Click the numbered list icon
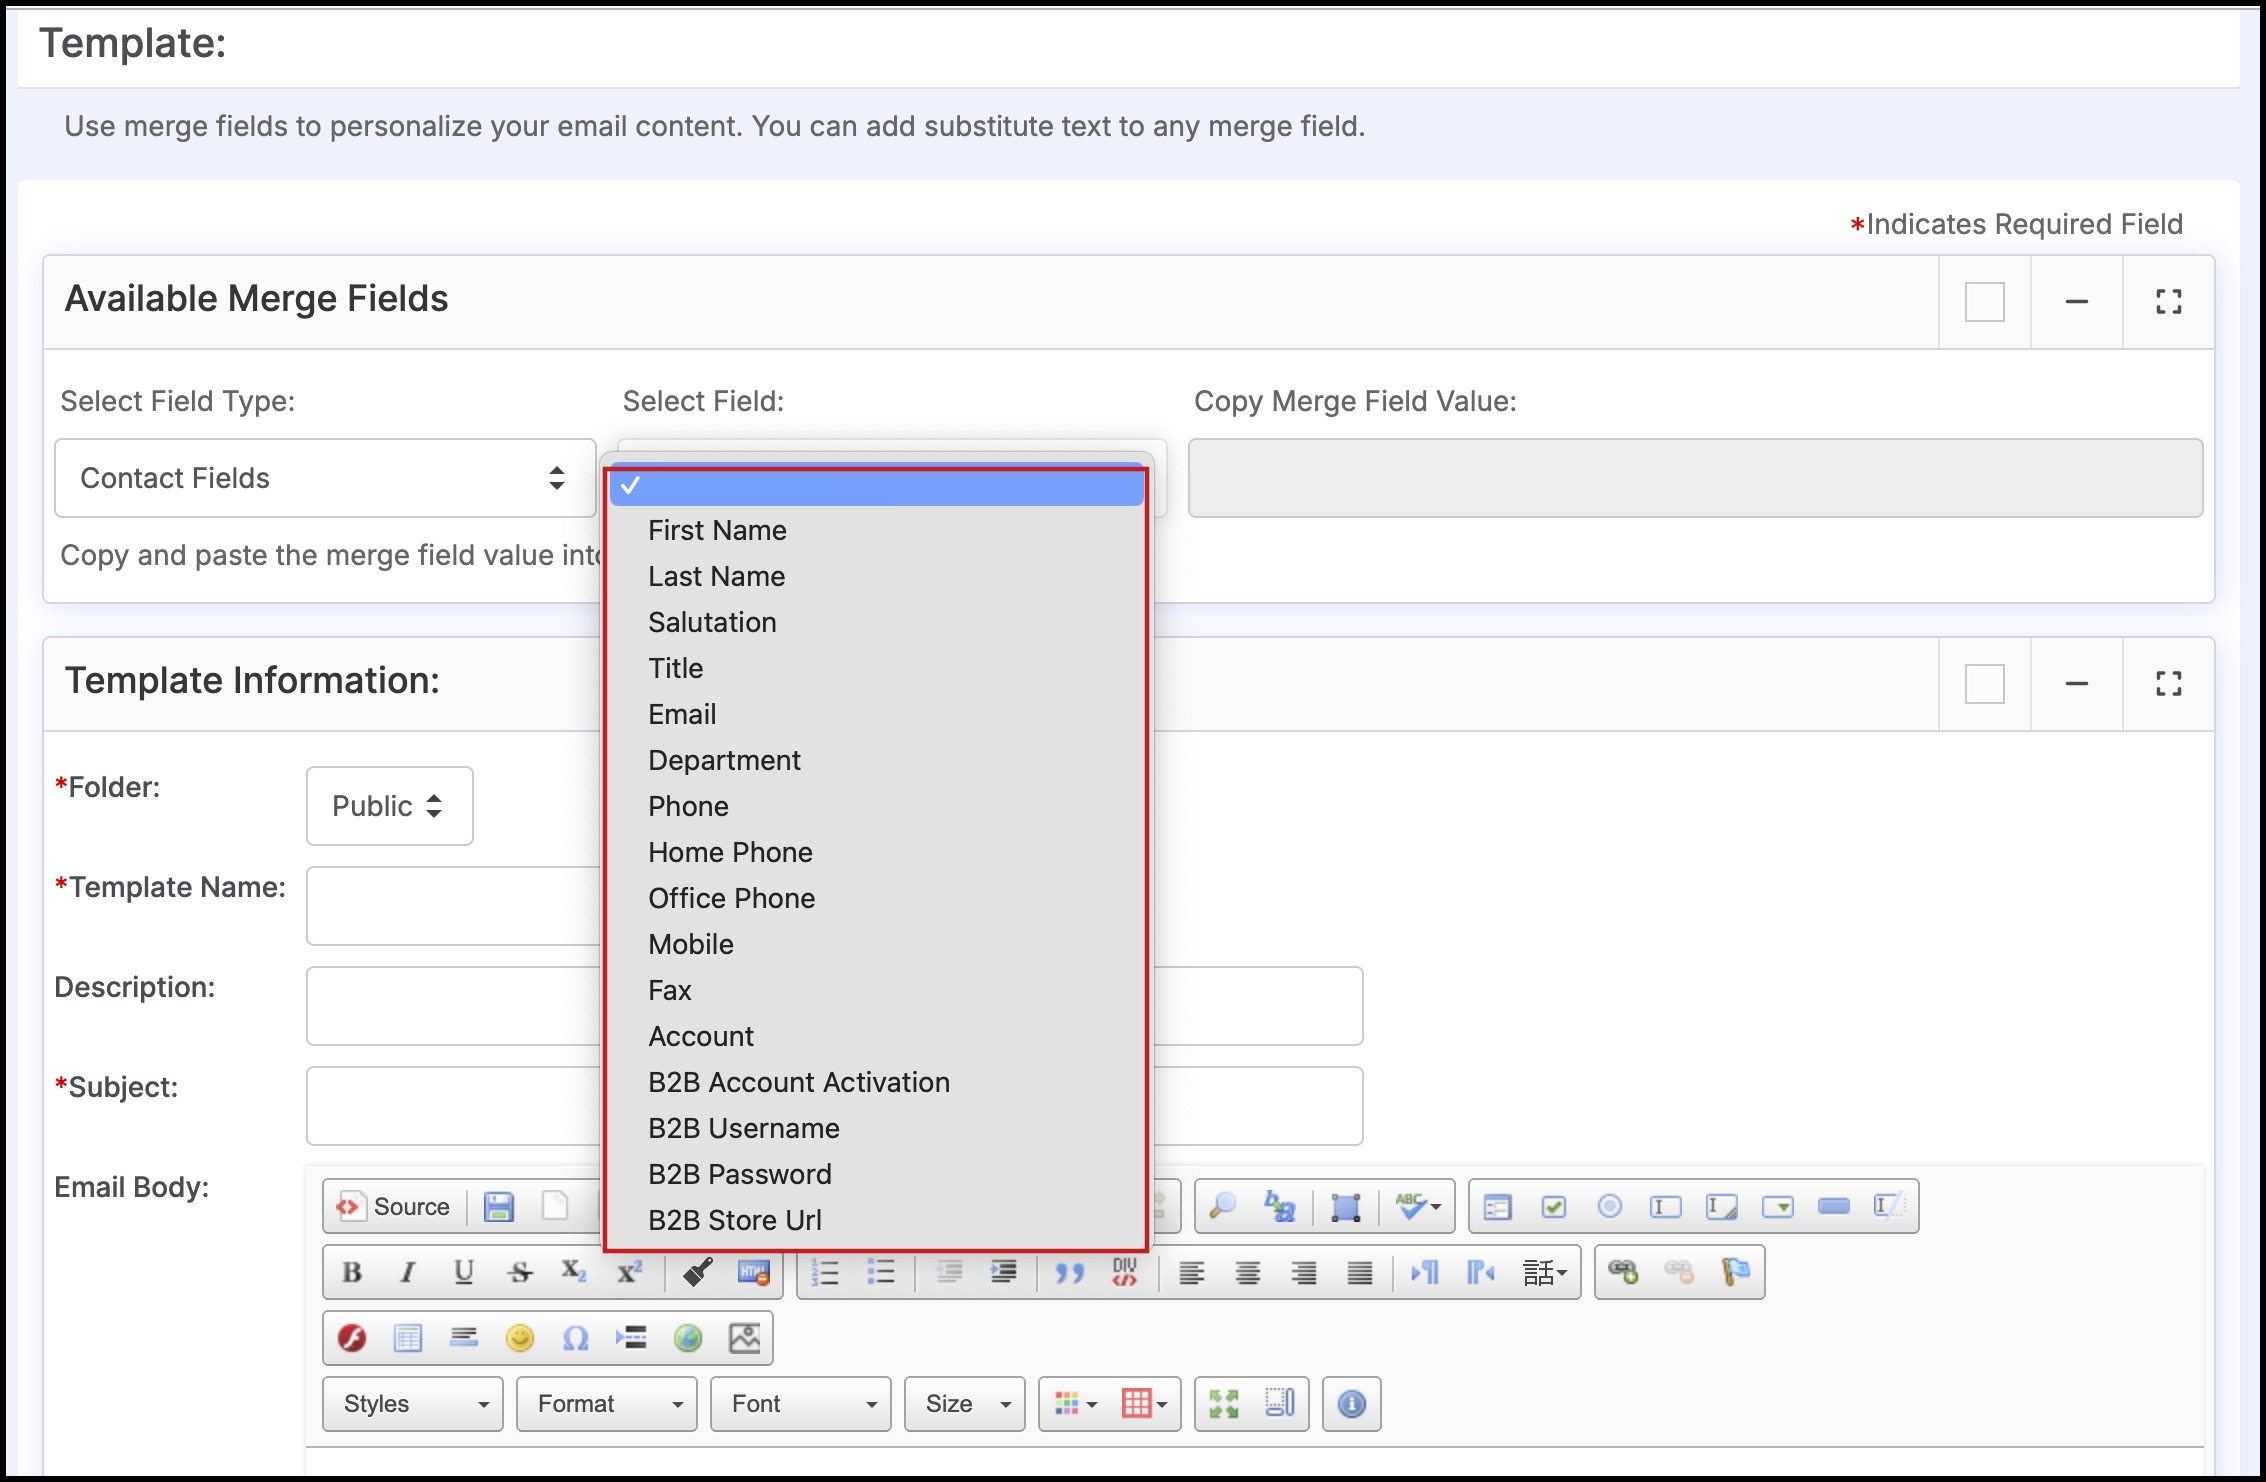 pos(825,1272)
